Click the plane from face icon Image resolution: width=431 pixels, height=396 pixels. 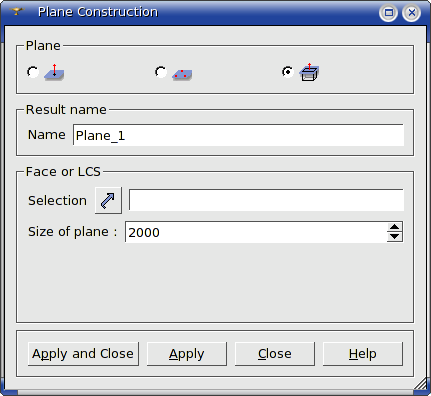[309, 72]
